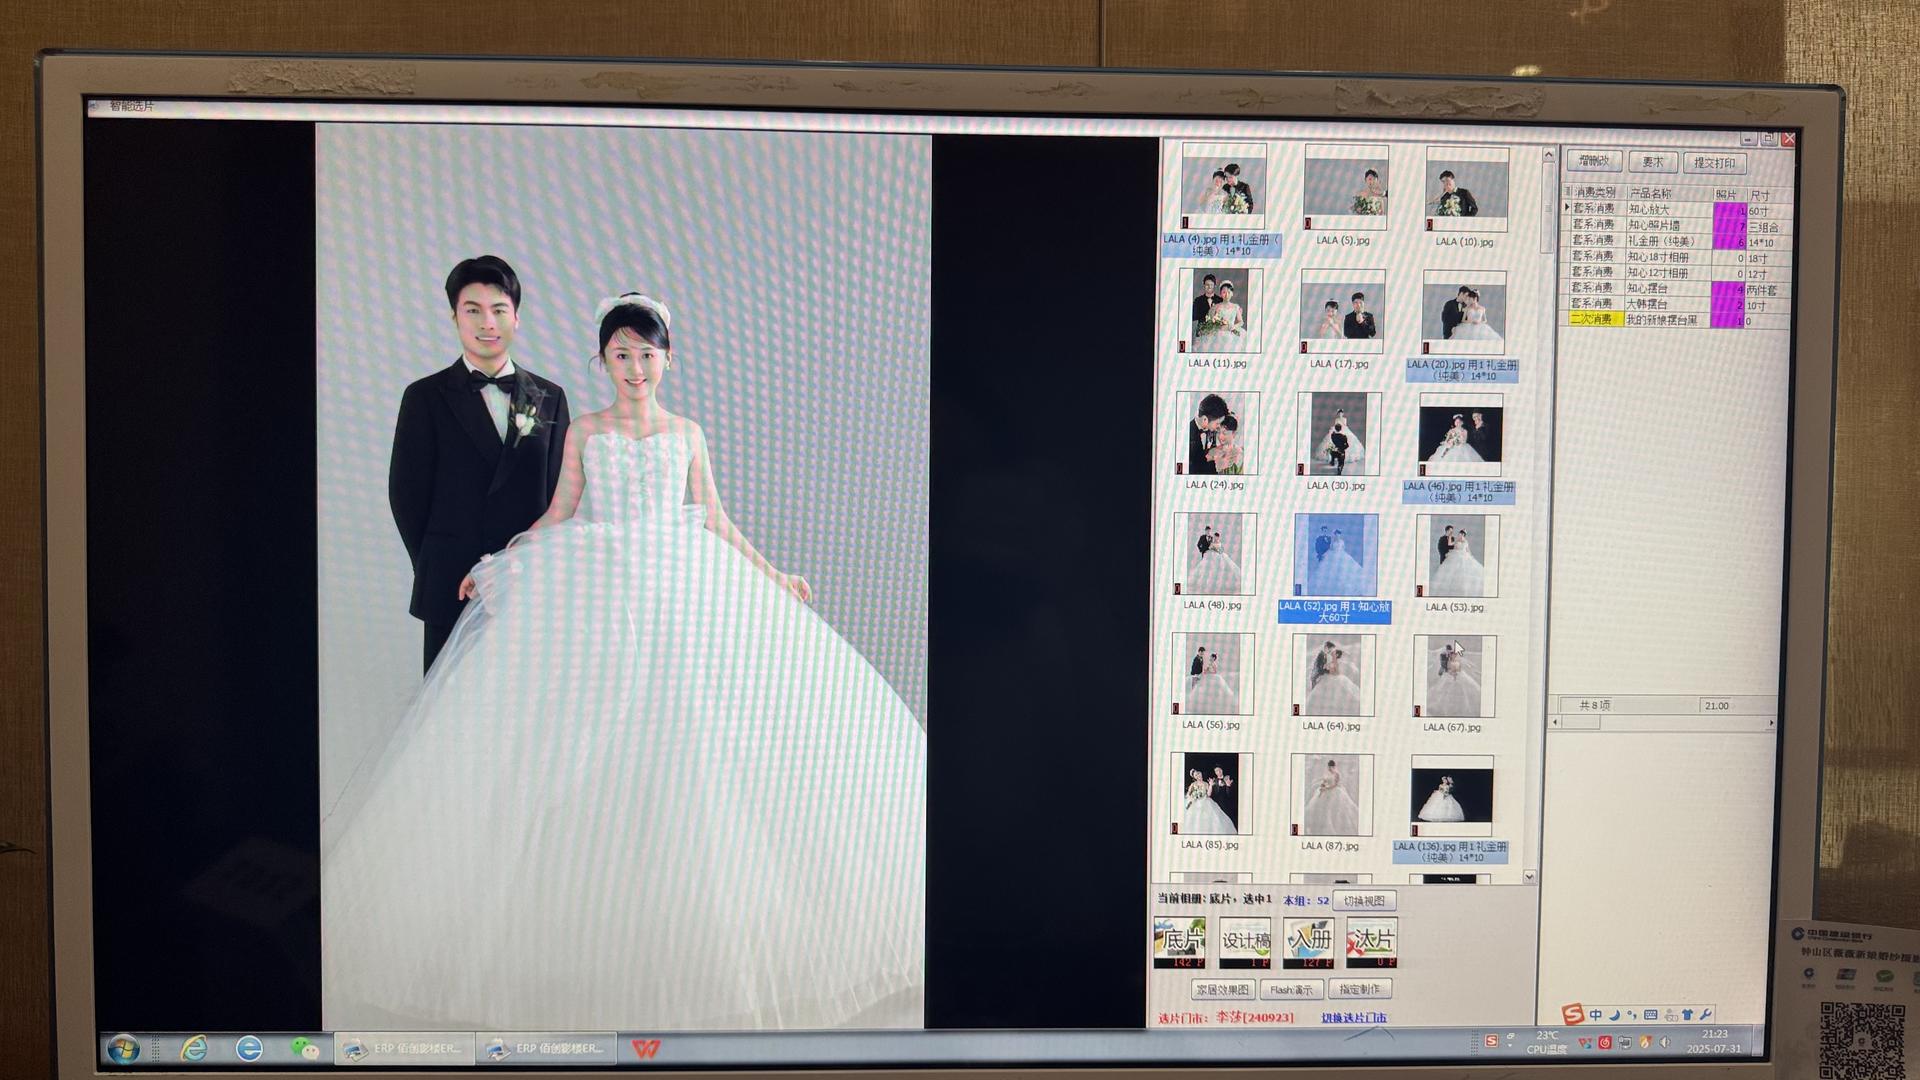Select thumbnail LALA (17).jpg
The height and width of the screenshot is (1080, 1920).
[x=1342, y=311]
